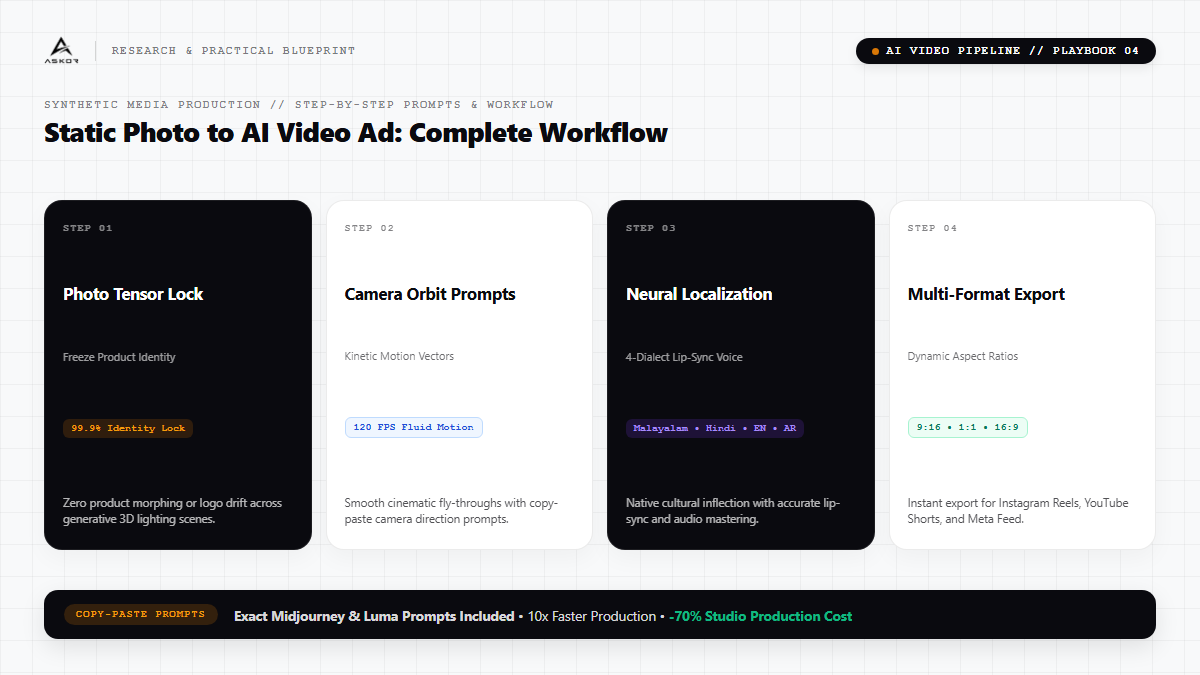Viewport: 1200px width, 675px height.
Task: Click the Freeze Product Identity subtitle
Action: 119,357
